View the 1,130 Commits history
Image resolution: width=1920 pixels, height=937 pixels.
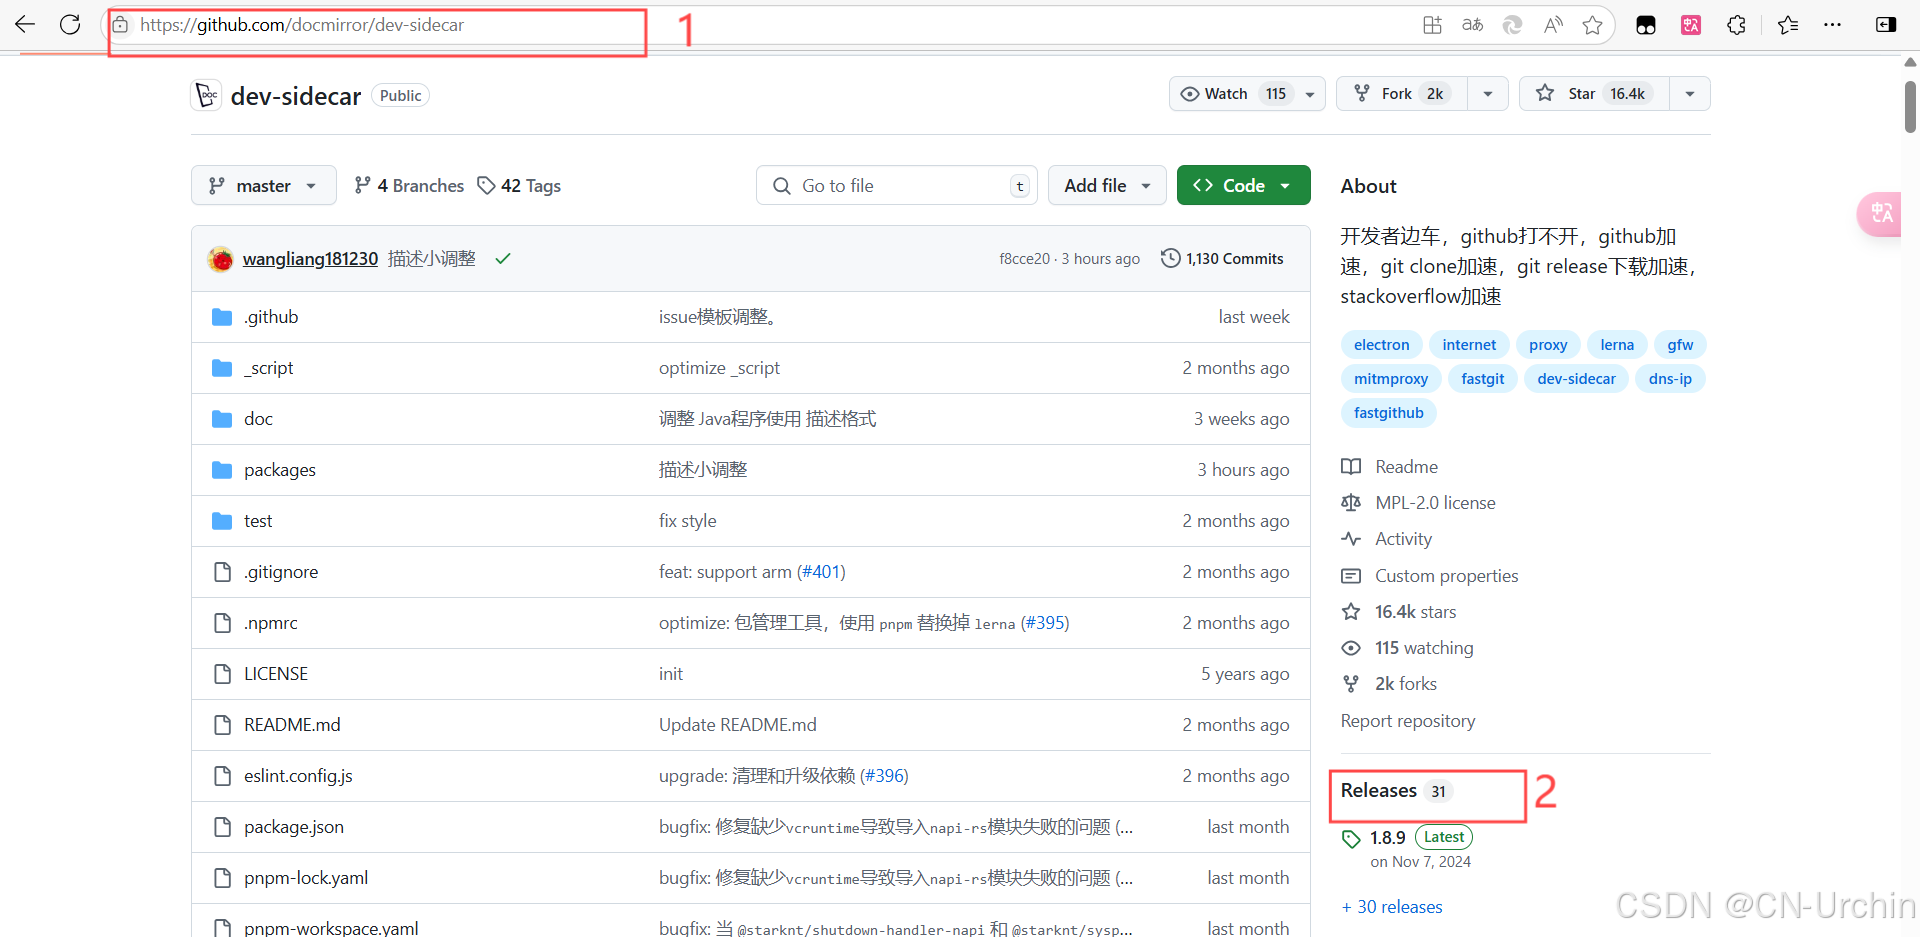(1222, 259)
